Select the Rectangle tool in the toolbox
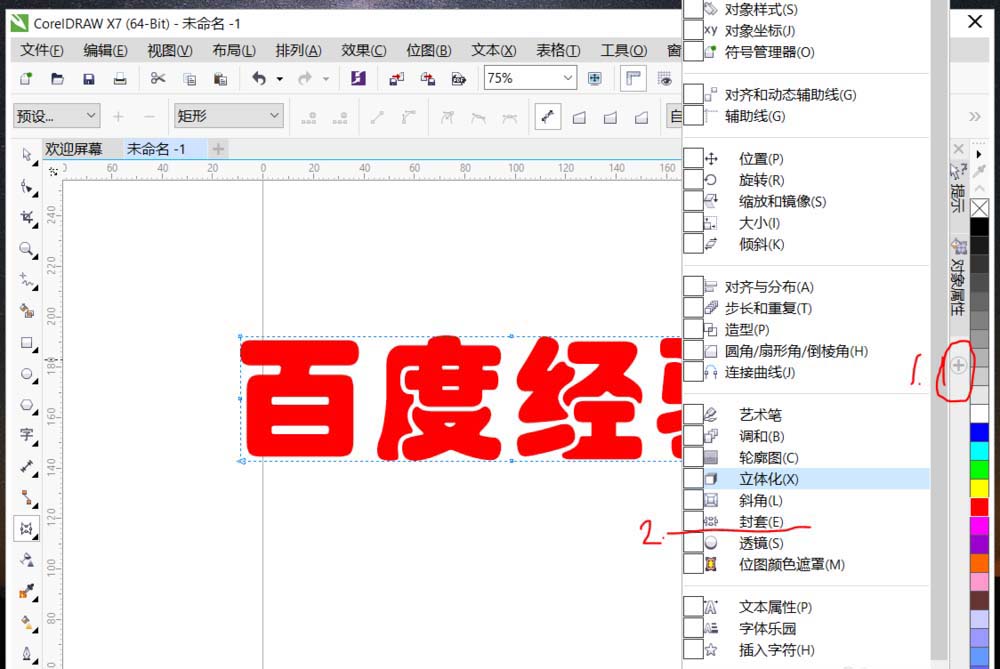The width and height of the screenshot is (1000, 669). (x=27, y=343)
